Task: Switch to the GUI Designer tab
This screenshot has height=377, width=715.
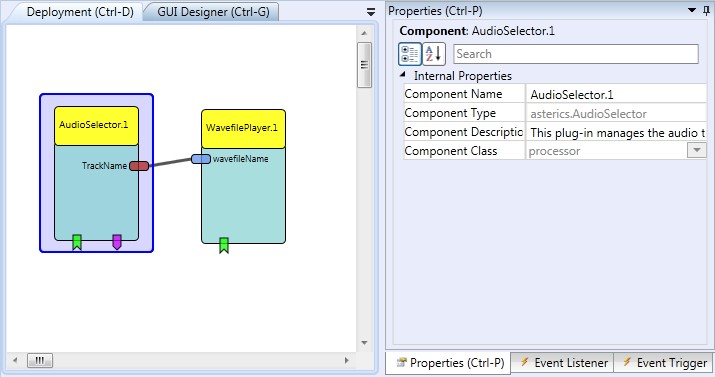Action: (213, 12)
